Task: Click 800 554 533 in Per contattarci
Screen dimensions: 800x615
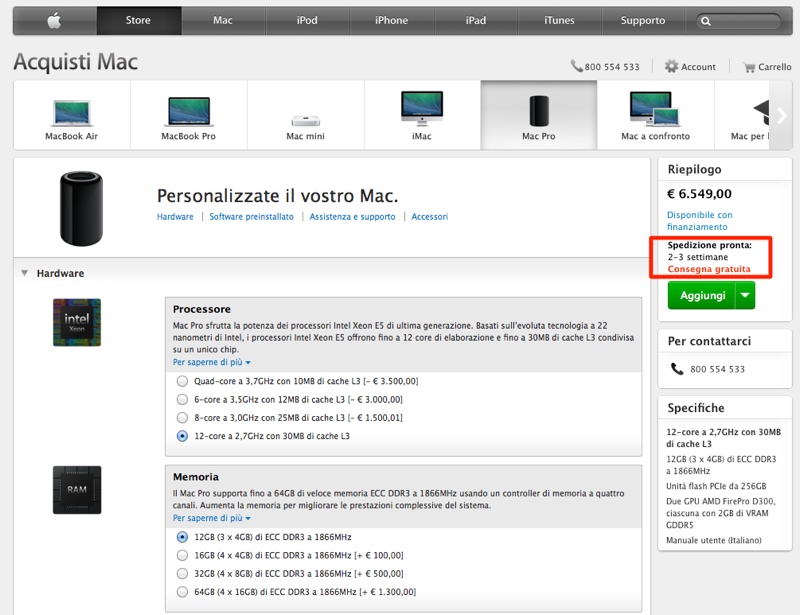Action: [717, 369]
